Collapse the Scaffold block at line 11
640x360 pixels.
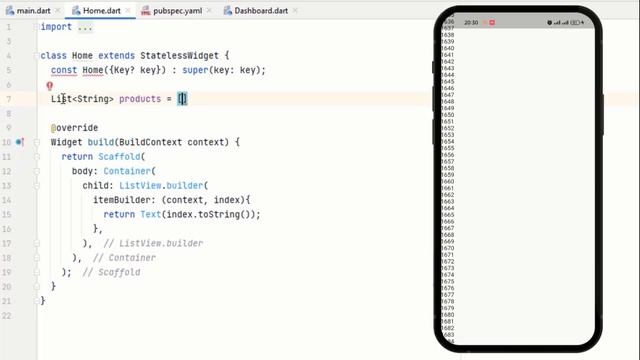[x=36, y=157]
